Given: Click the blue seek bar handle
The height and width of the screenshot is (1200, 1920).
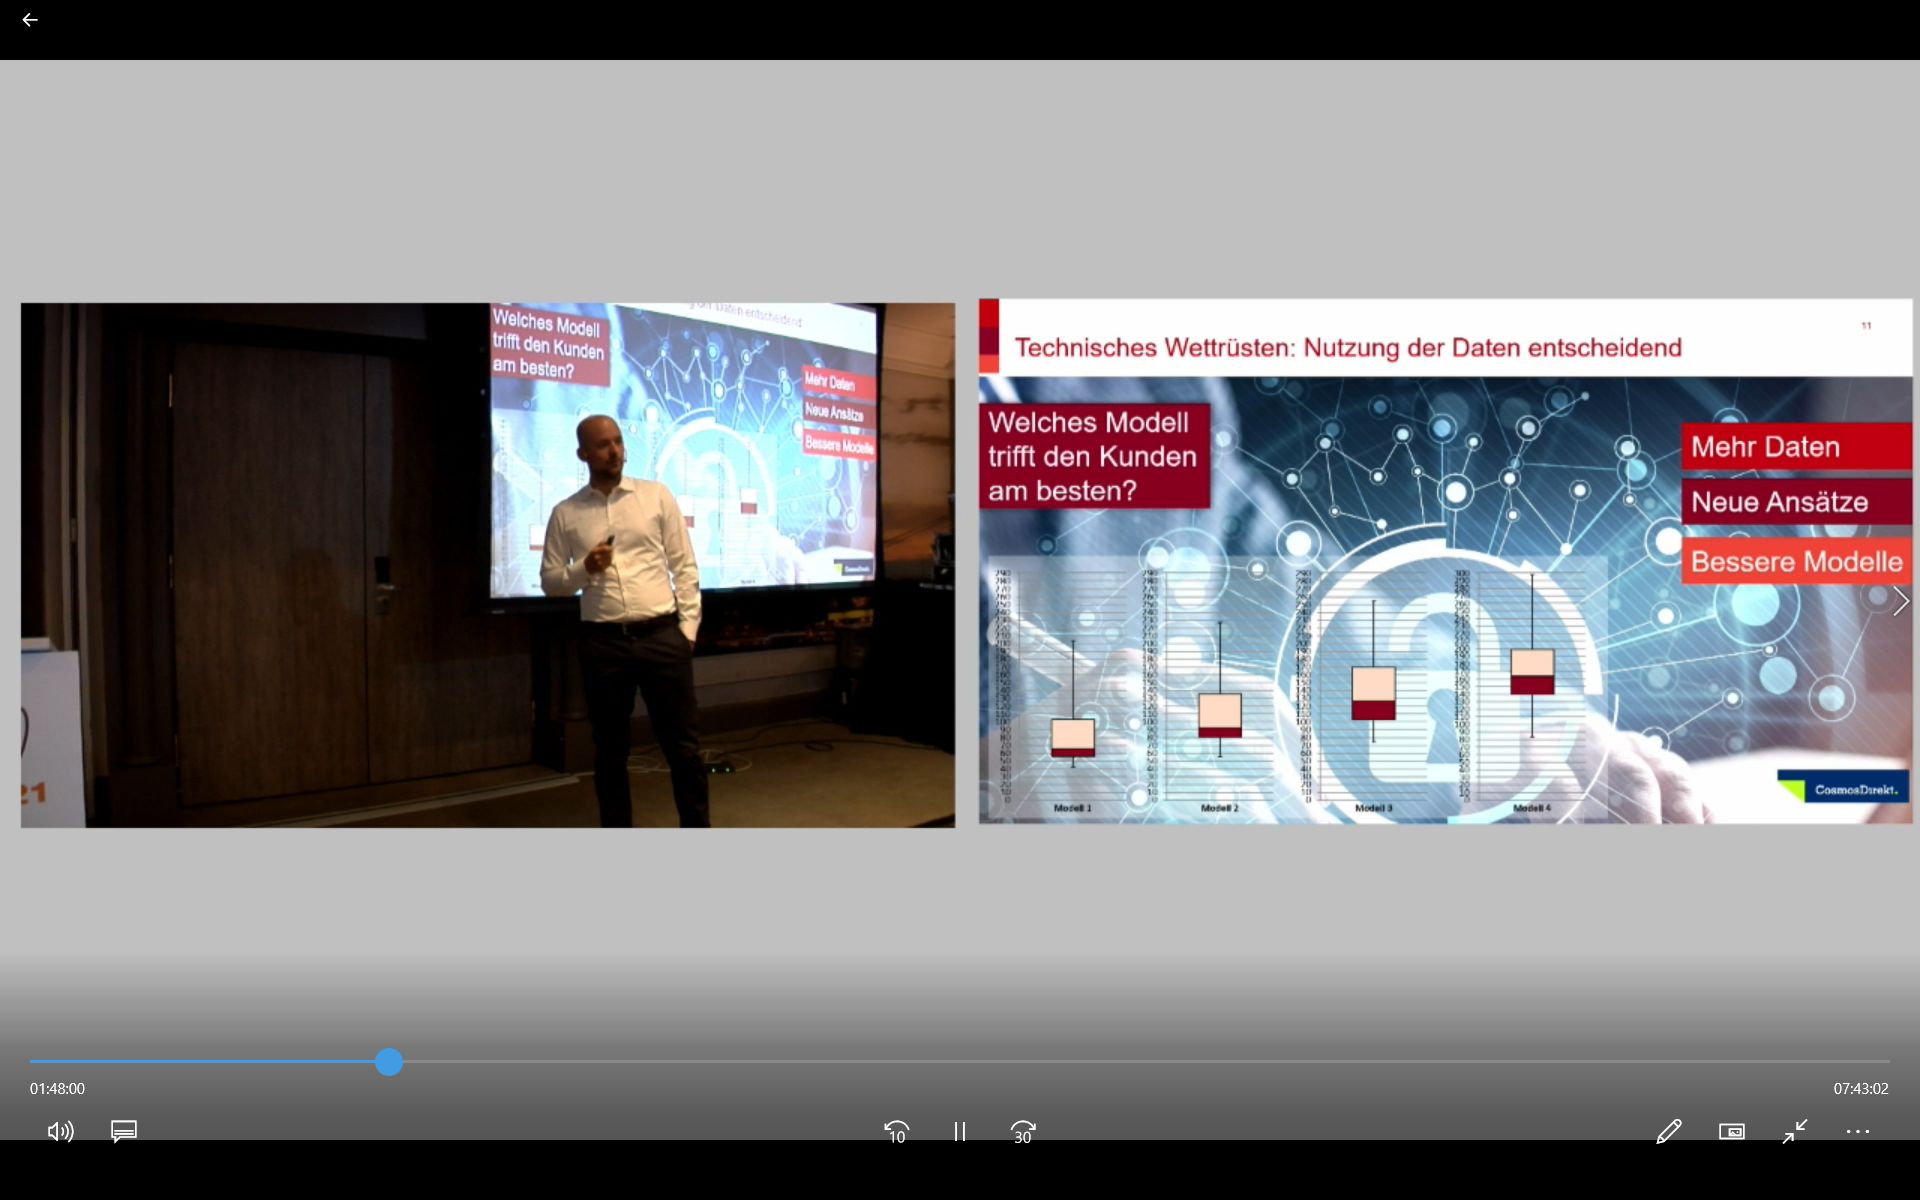Looking at the screenshot, I should (x=389, y=1062).
